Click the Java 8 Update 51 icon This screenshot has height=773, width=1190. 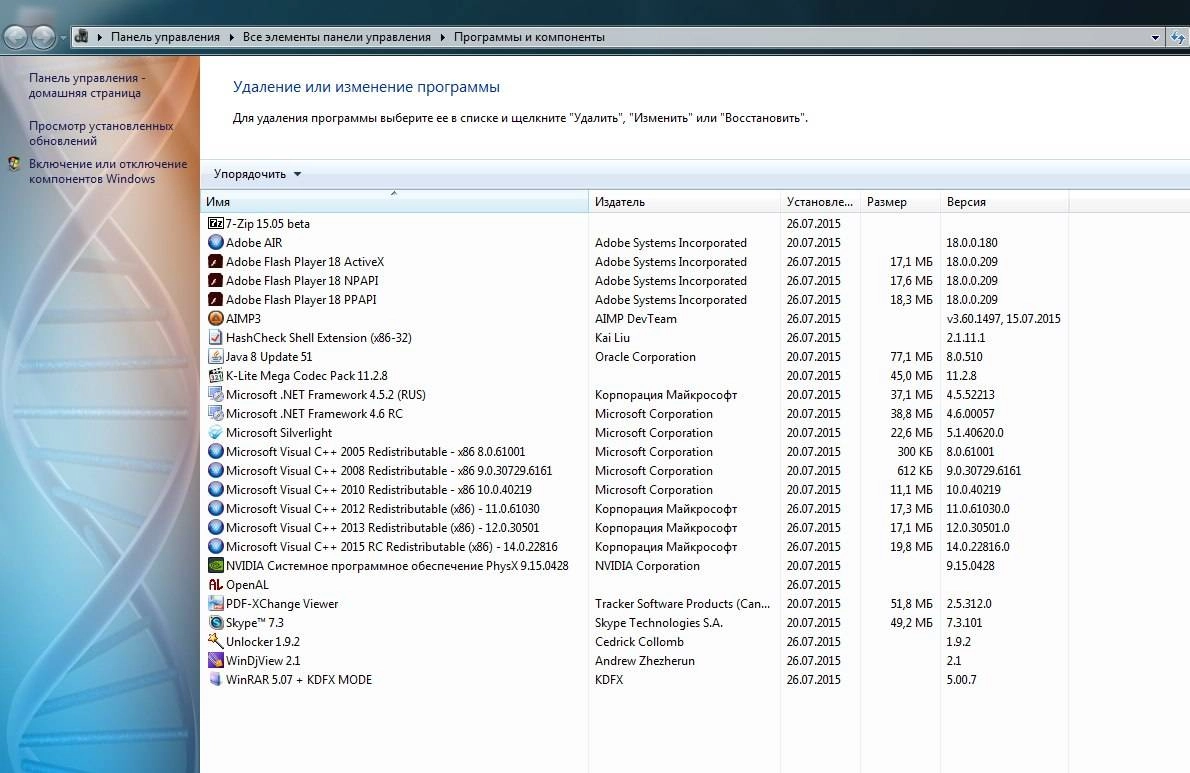pos(216,356)
